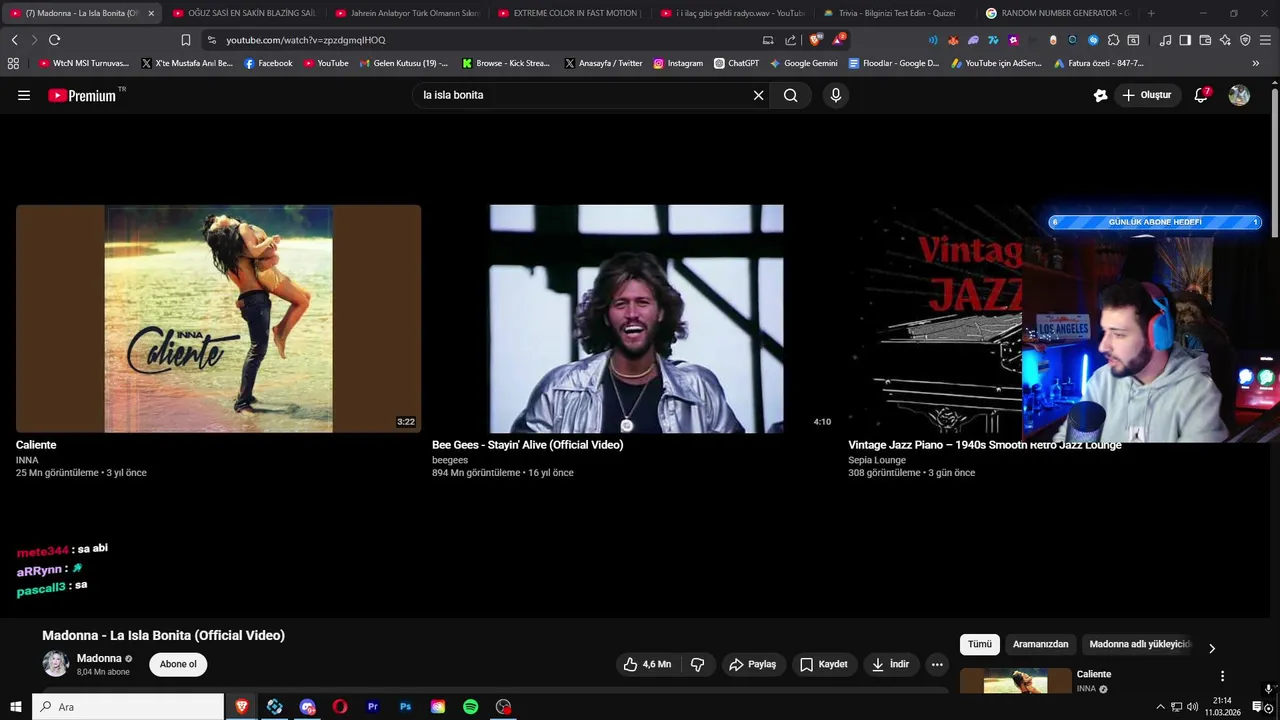
Task: Open the Windows Start menu
Action: [x=15, y=707]
